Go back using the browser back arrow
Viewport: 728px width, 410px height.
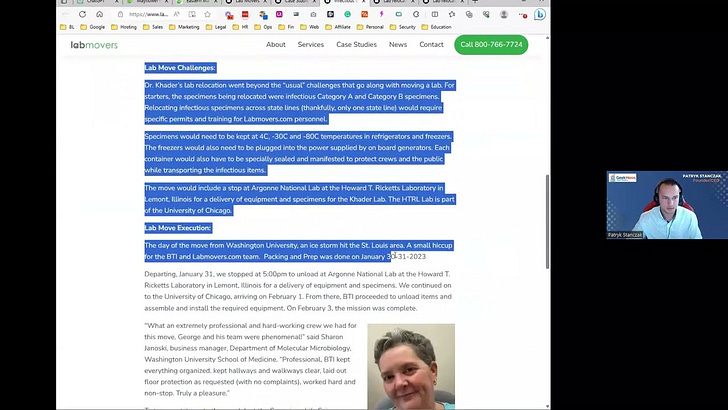65,14
